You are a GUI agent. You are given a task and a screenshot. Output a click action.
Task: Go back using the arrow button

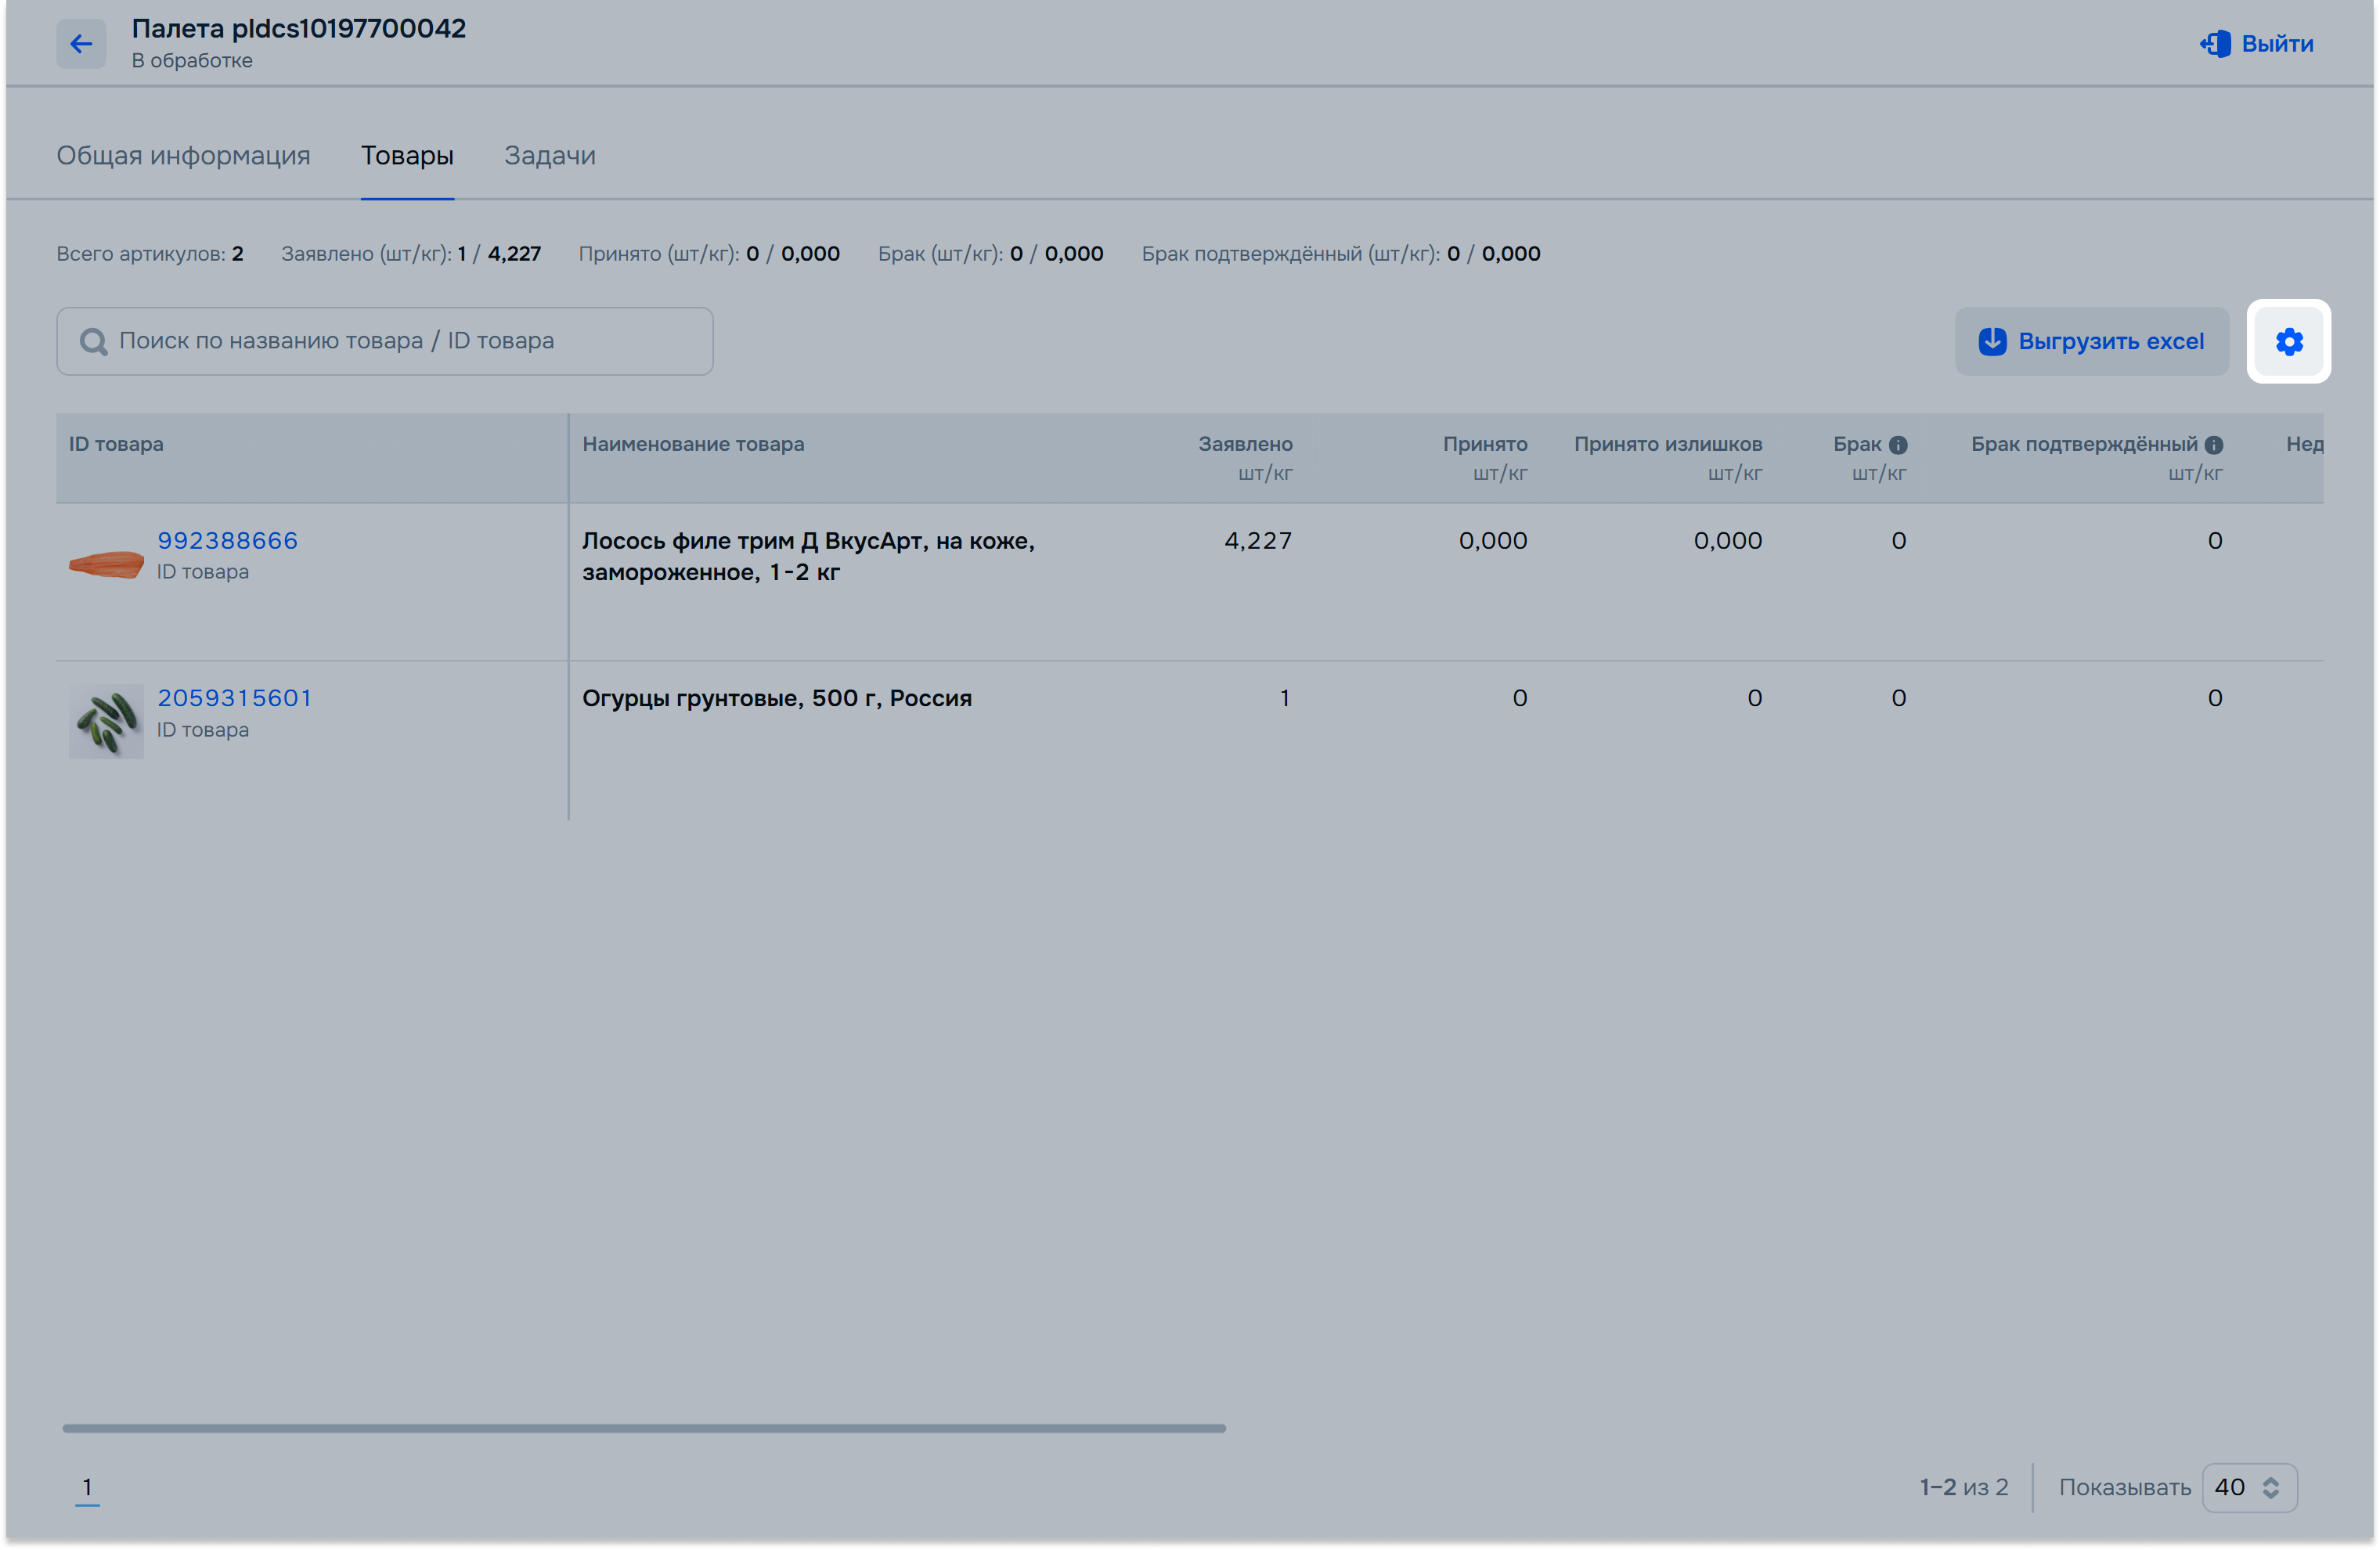pyautogui.click(x=81, y=44)
